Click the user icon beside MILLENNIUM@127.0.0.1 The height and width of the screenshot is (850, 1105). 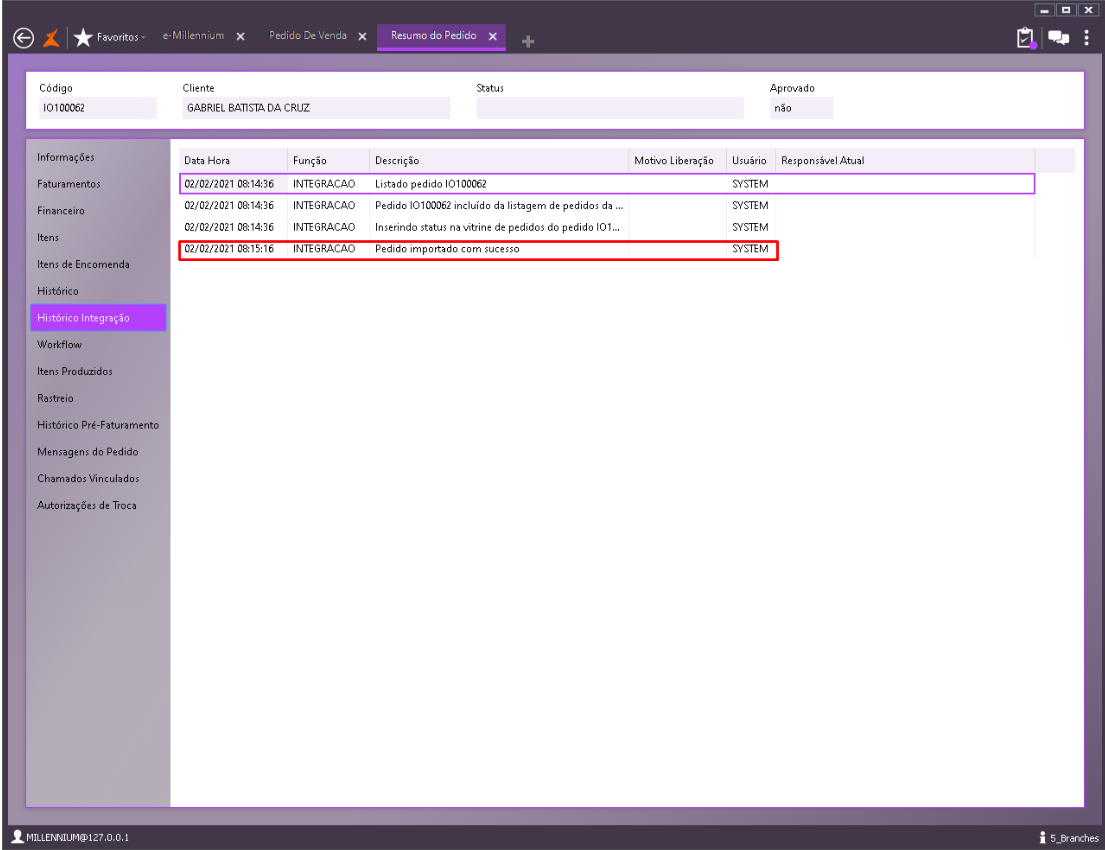[18, 837]
